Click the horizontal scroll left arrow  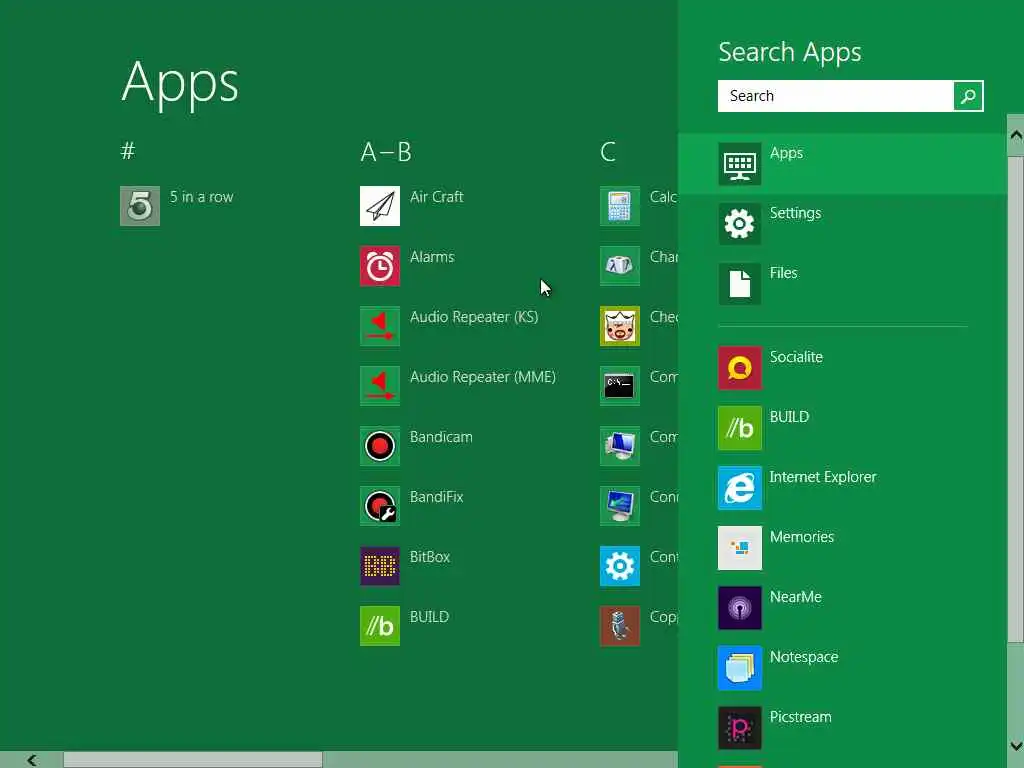point(31,760)
